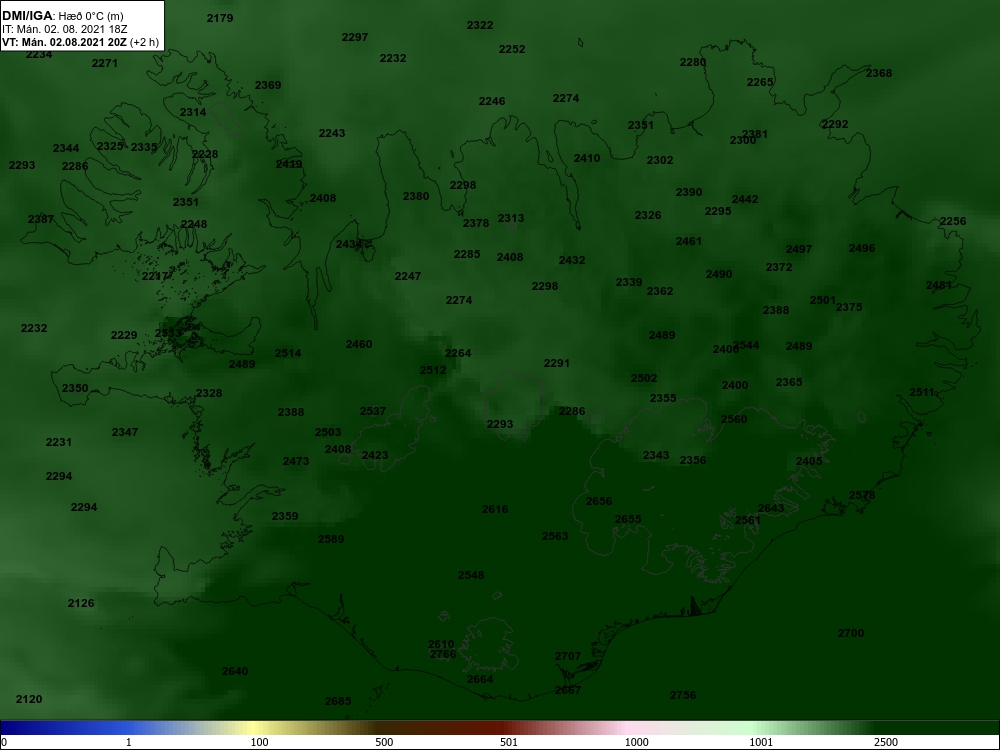Click the height value 2380
This screenshot has width=1000, height=750.
coord(416,196)
